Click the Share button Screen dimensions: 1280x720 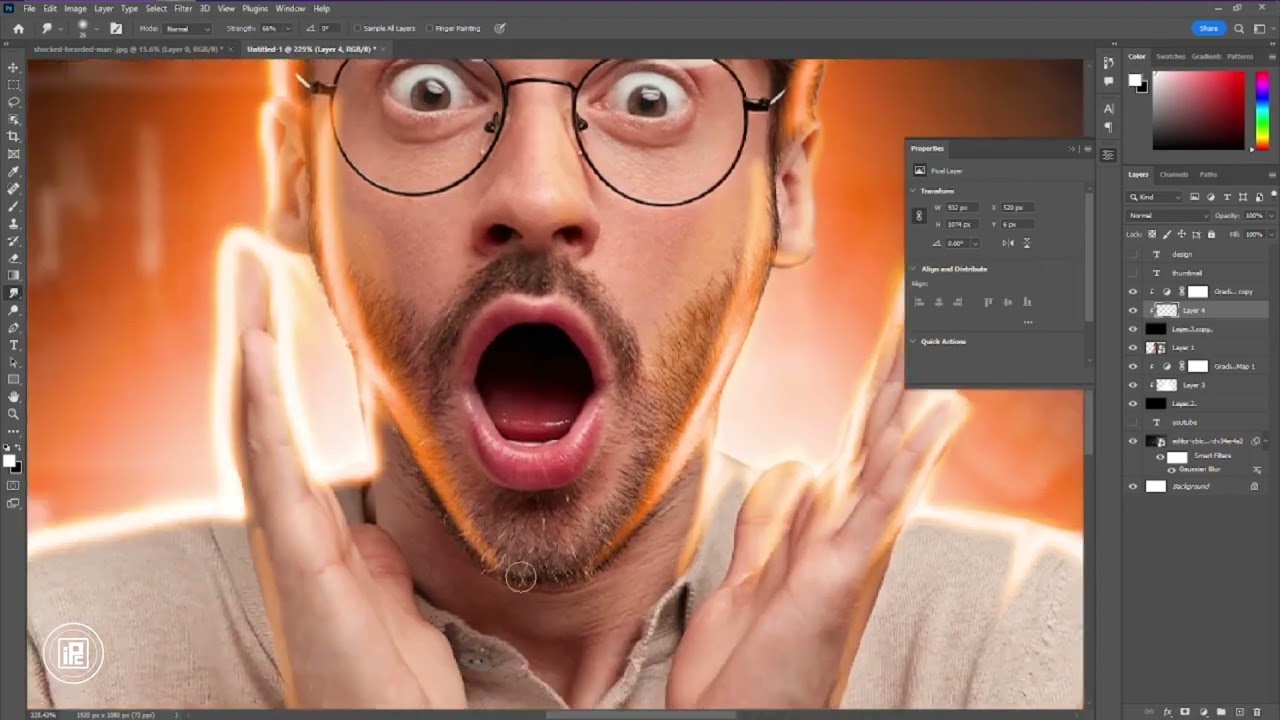point(1209,29)
